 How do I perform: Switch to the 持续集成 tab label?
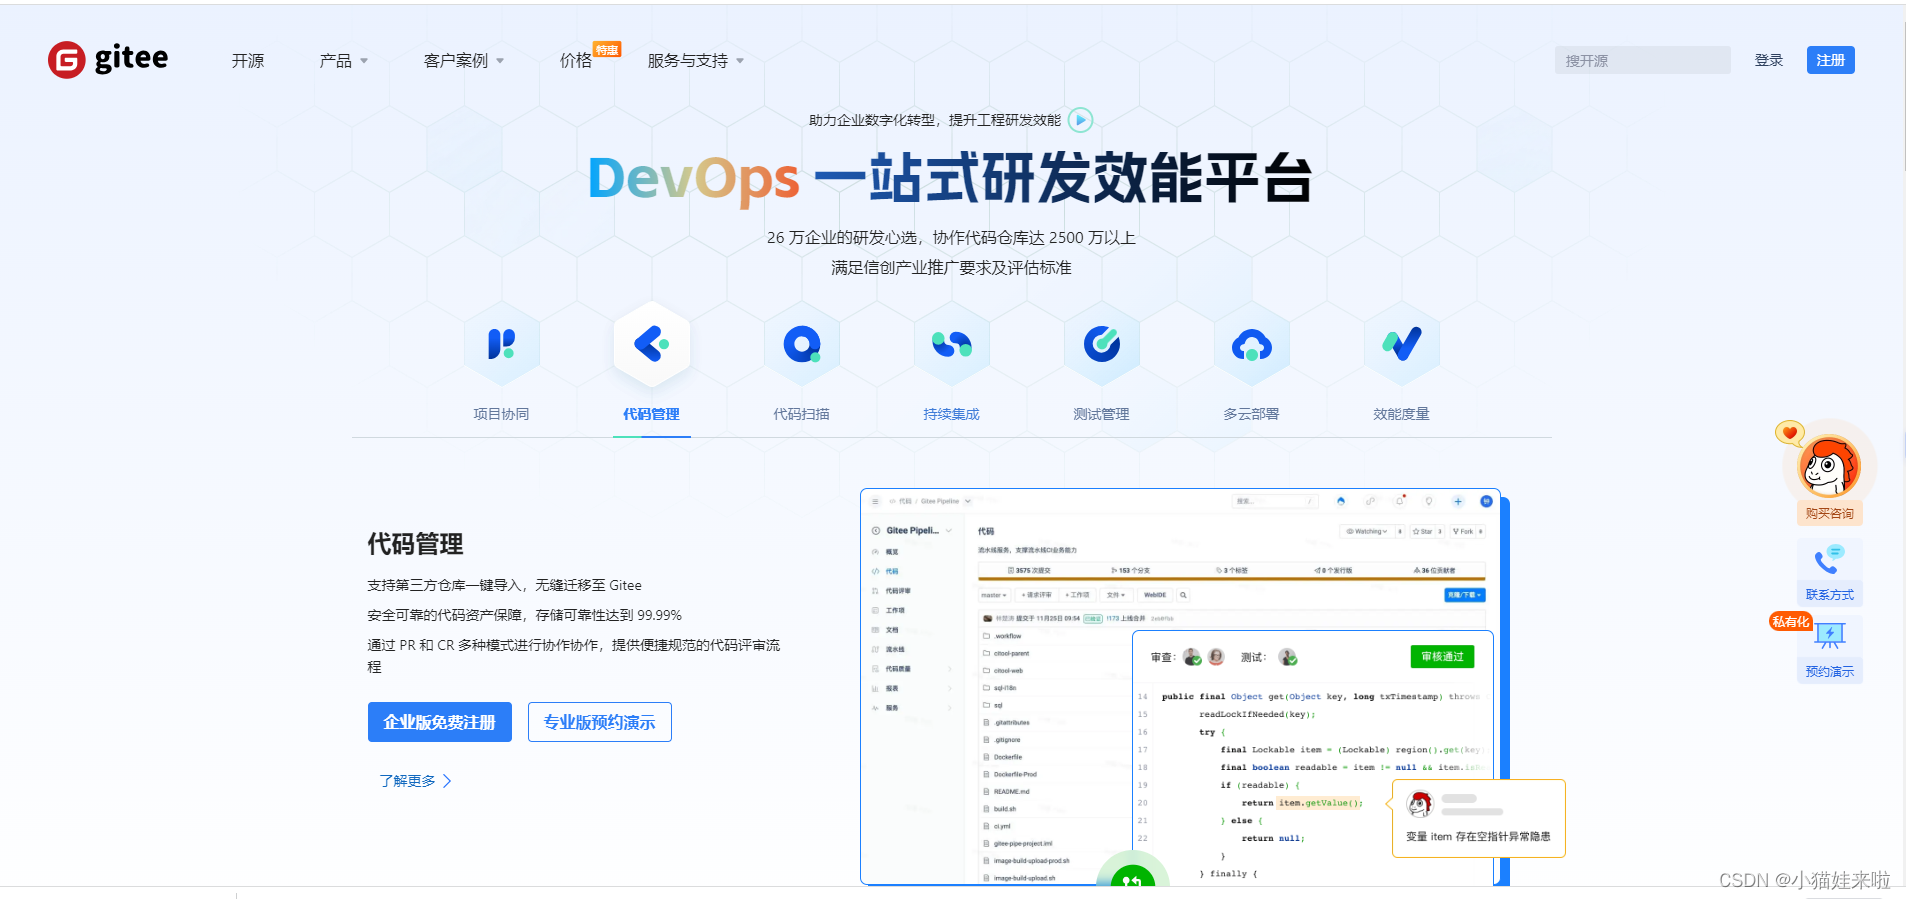tap(951, 414)
